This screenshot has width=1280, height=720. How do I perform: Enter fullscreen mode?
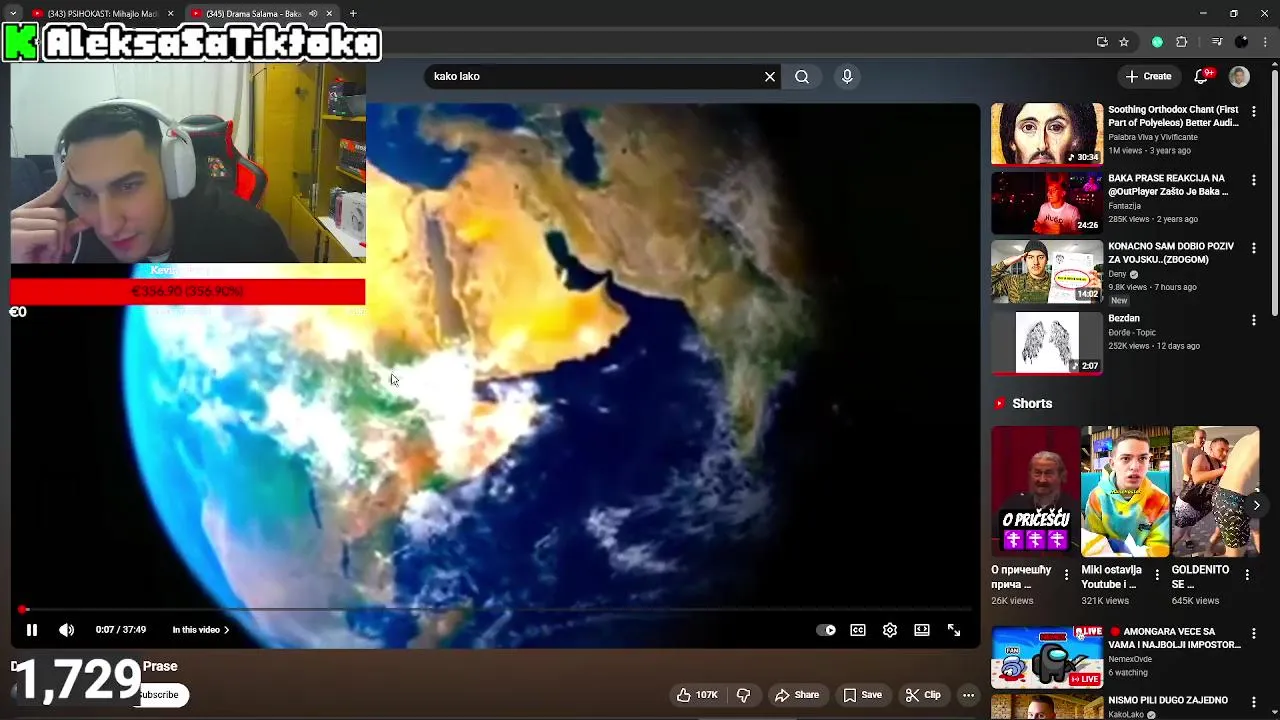point(954,630)
